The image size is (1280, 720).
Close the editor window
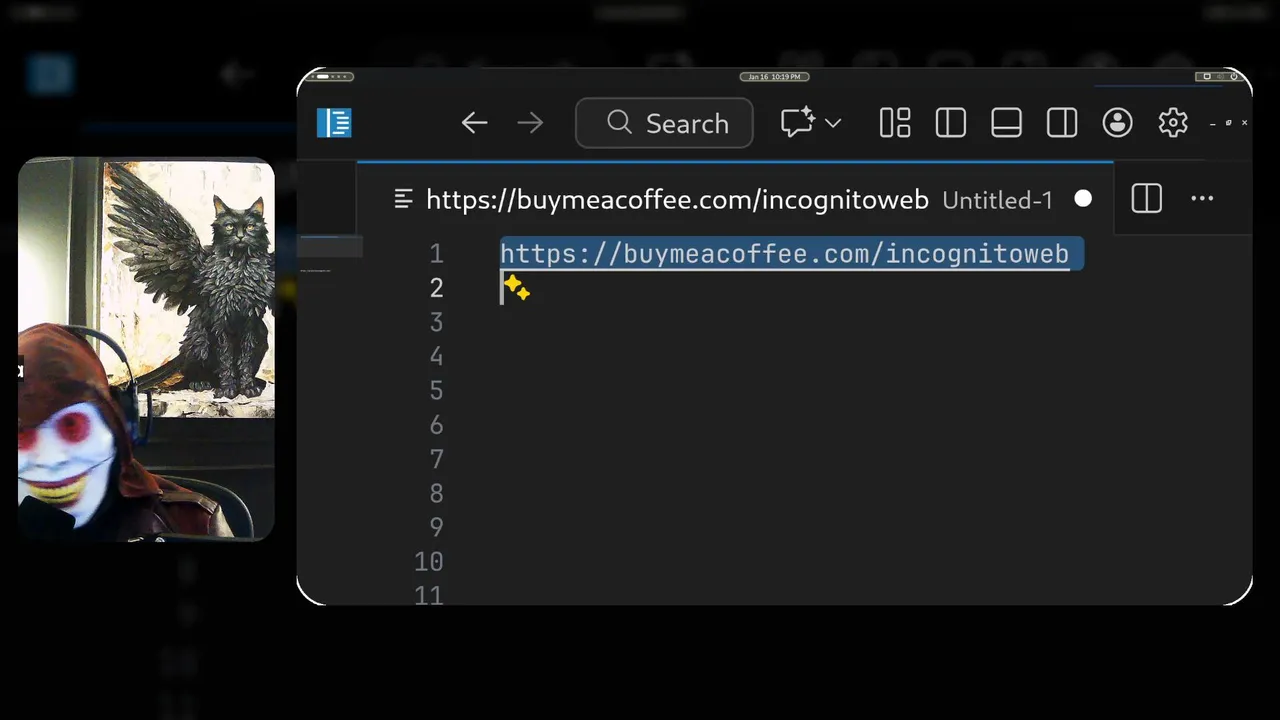coord(1244,122)
